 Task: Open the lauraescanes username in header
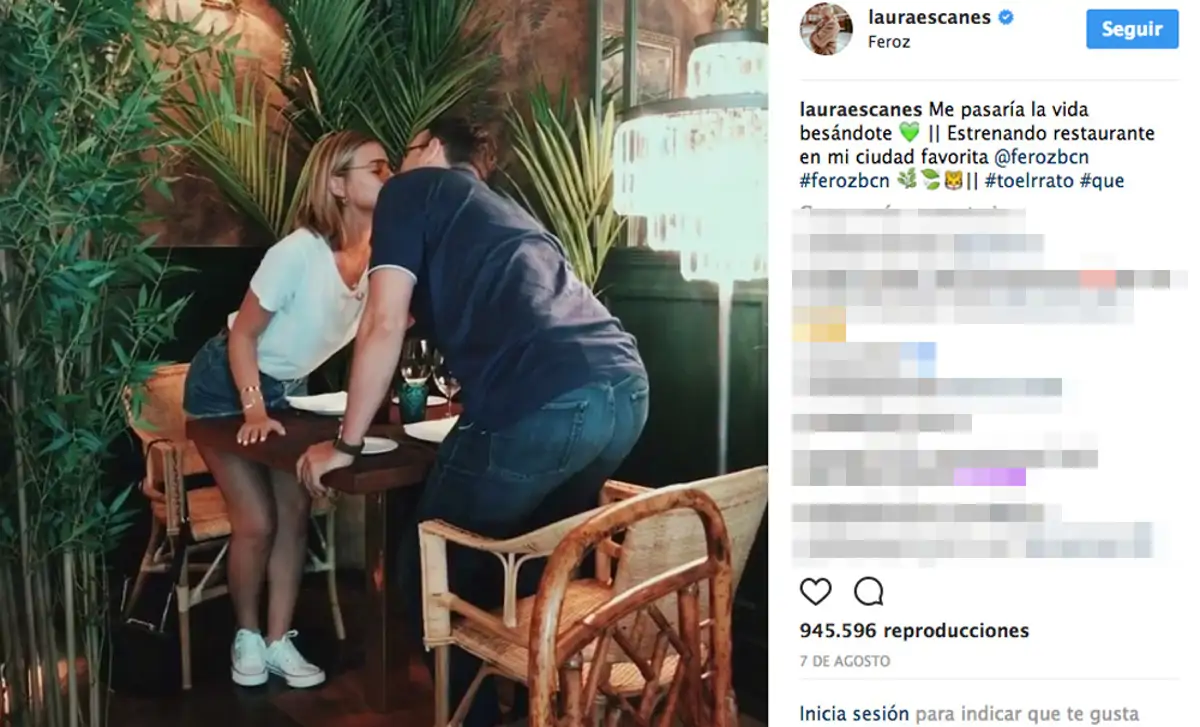(929, 17)
